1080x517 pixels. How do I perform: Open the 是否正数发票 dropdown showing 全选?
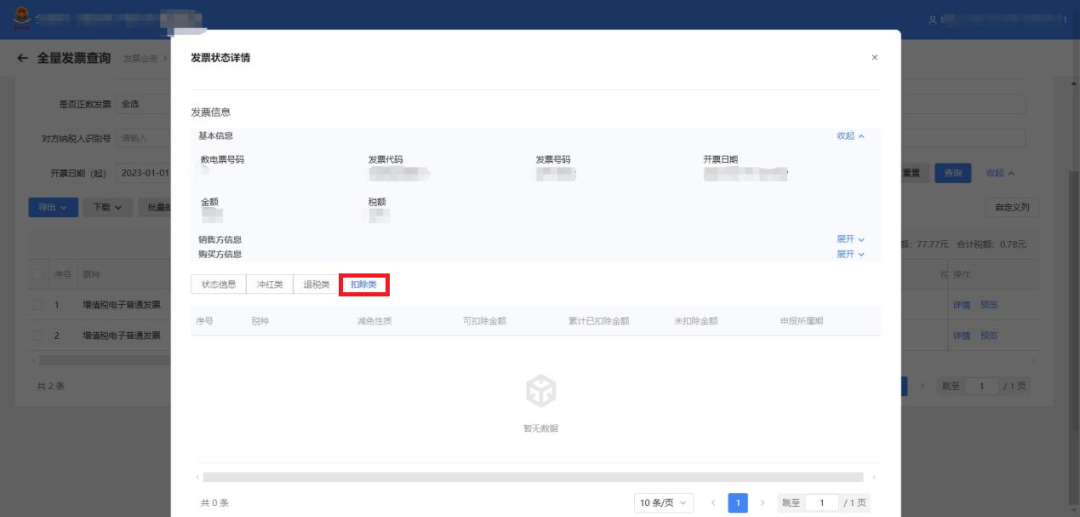143,104
